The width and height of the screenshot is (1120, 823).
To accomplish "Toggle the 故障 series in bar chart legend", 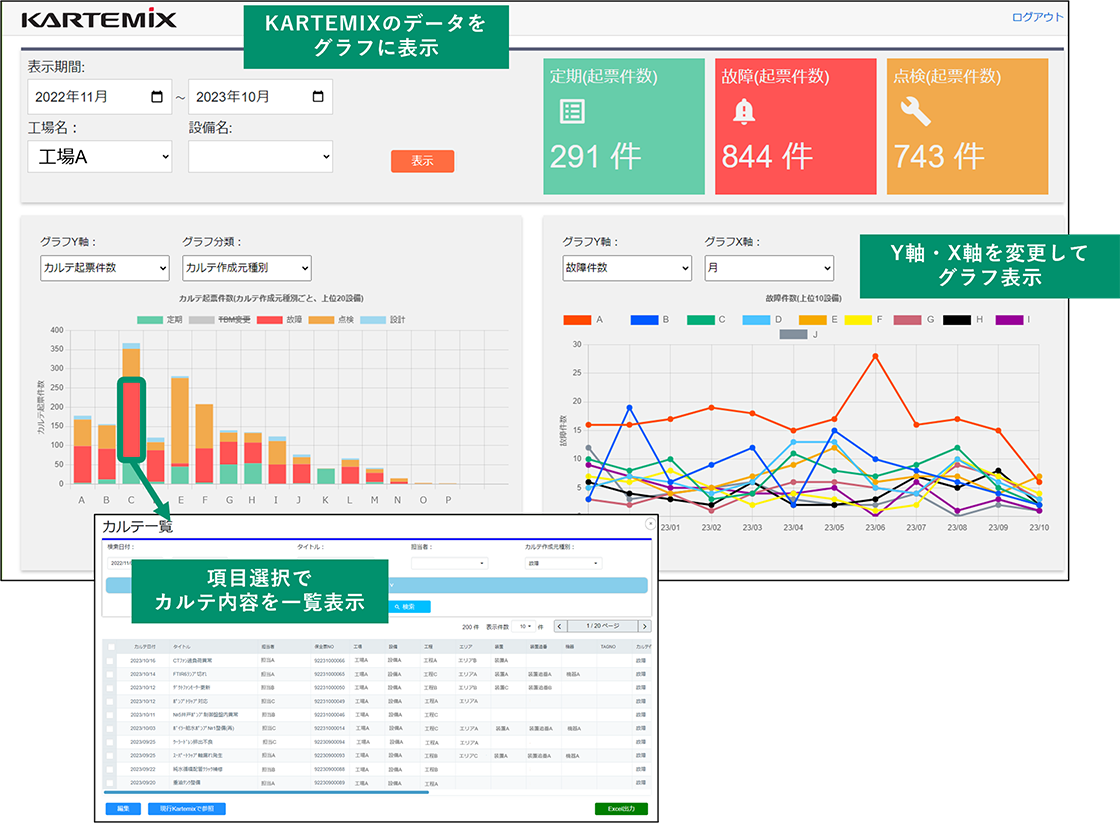I will 279,320.
